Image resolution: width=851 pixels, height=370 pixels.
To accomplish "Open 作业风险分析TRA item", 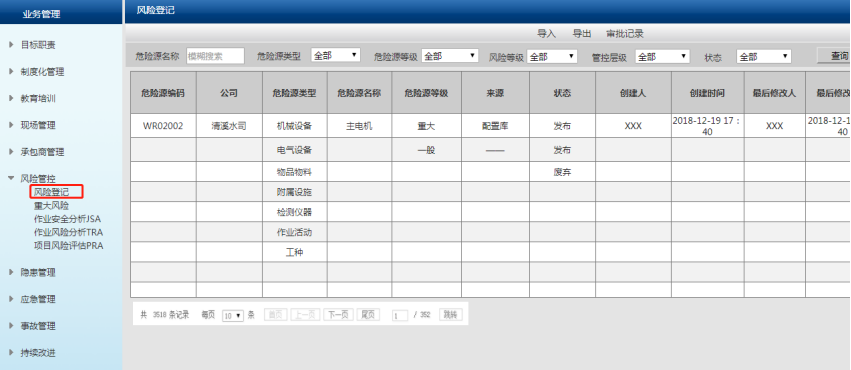I will [68, 232].
